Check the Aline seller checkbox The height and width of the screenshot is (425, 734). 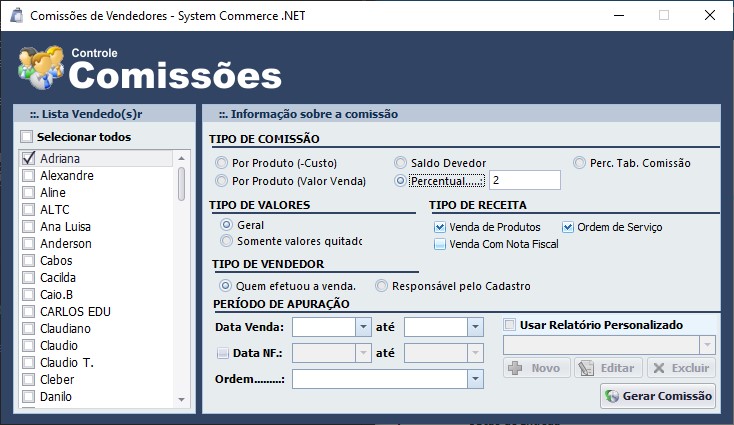29,192
